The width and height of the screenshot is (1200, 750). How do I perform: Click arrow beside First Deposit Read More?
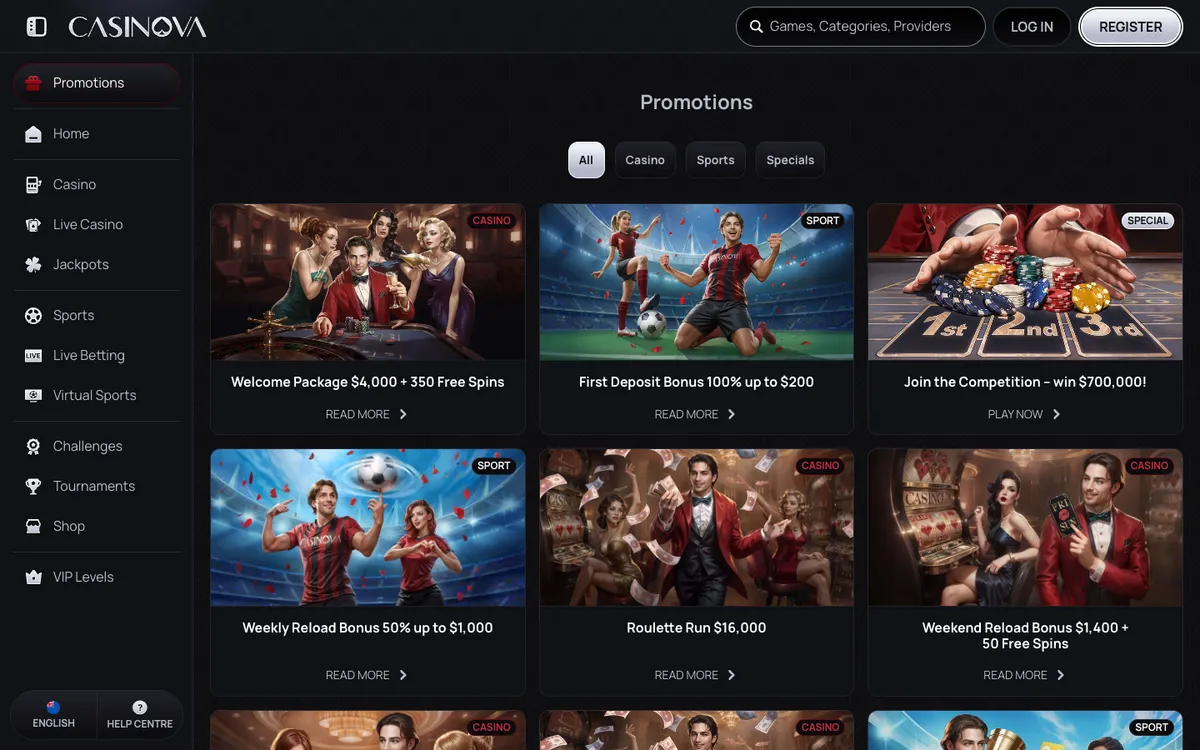[731, 414]
